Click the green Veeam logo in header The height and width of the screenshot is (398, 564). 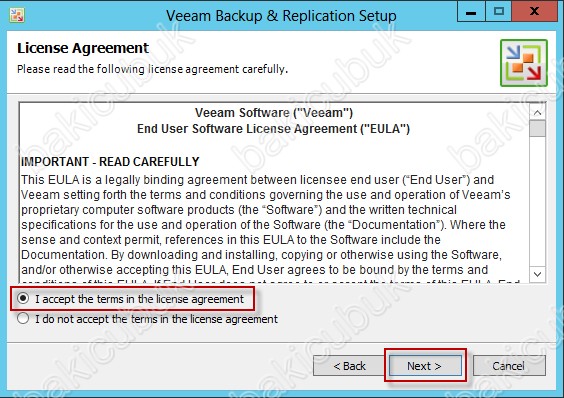pyautogui.click(x=524, y=63)
